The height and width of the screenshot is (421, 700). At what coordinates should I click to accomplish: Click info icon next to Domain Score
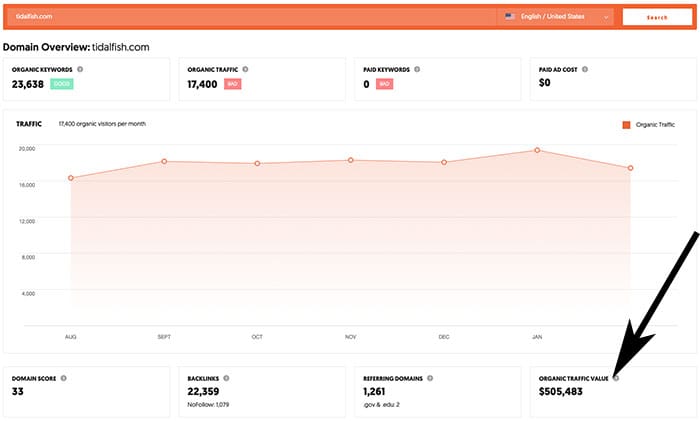click(x=63, y=378)
